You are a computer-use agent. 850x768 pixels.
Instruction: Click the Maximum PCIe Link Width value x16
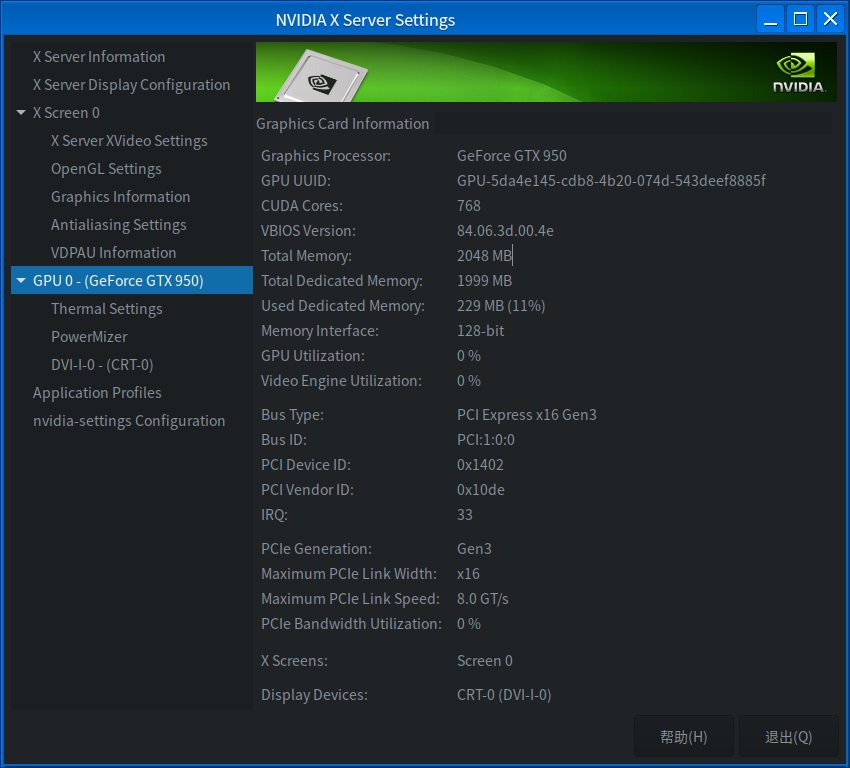(x=468, y=573)
